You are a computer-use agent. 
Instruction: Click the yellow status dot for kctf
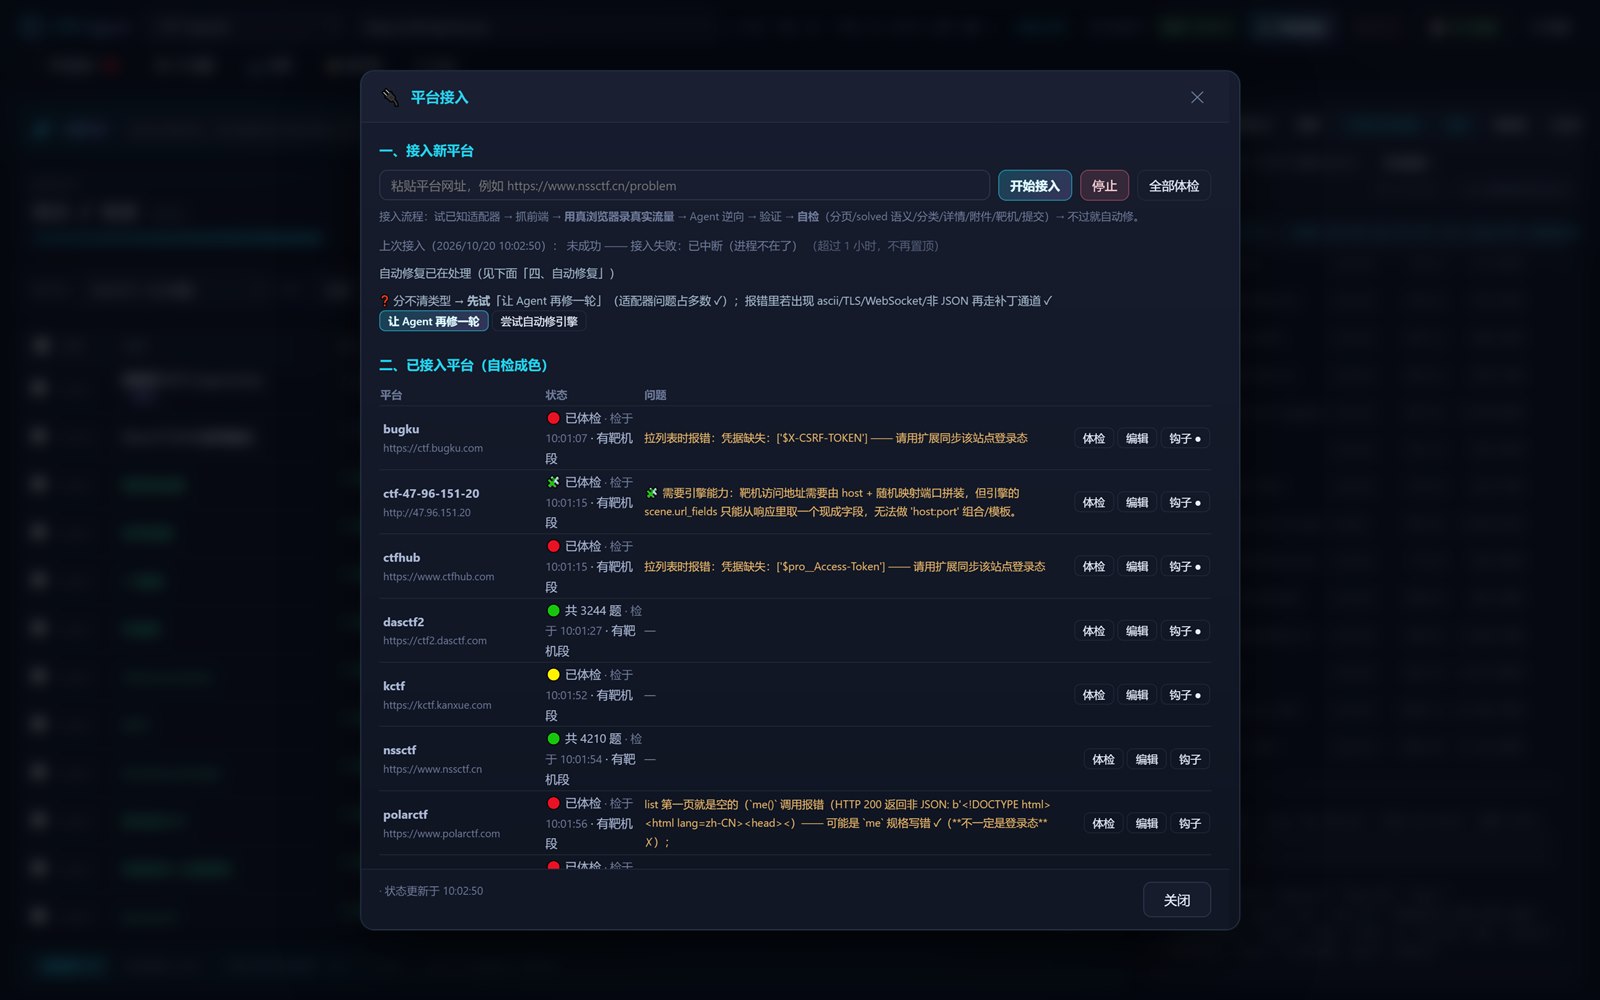[553, 675]
